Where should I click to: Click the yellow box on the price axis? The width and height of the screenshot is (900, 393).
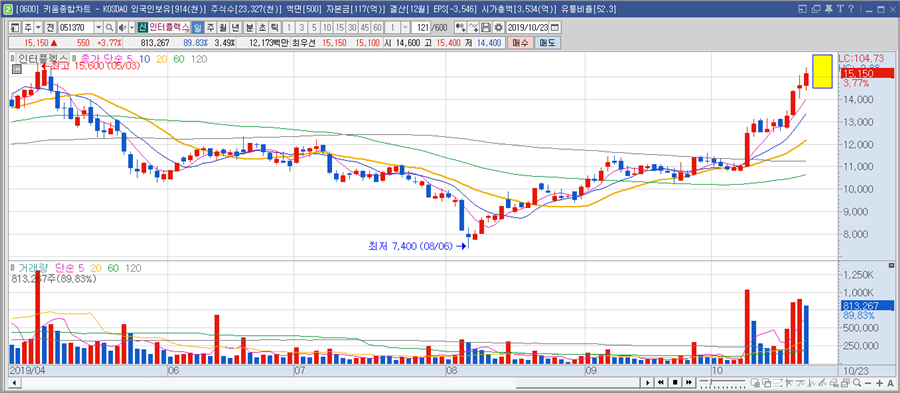click(823, 72)
